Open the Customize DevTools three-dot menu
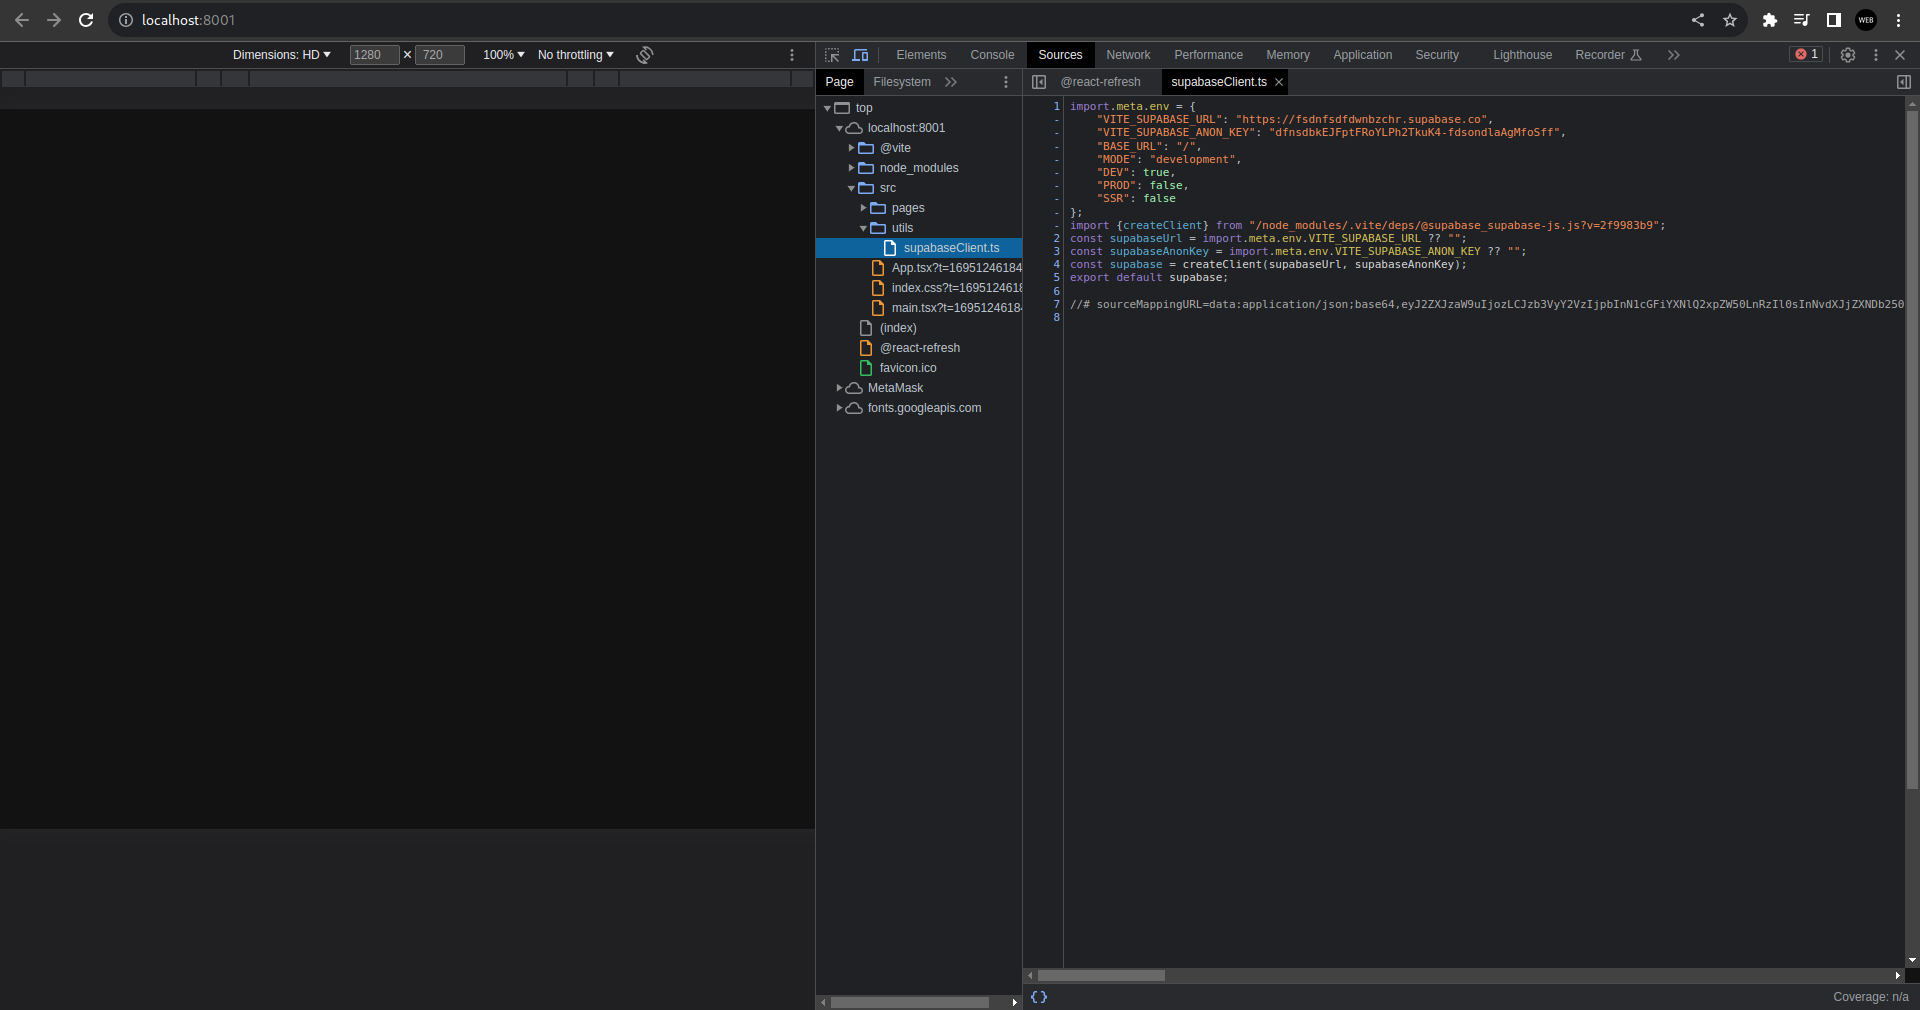 pos(1877,55)
